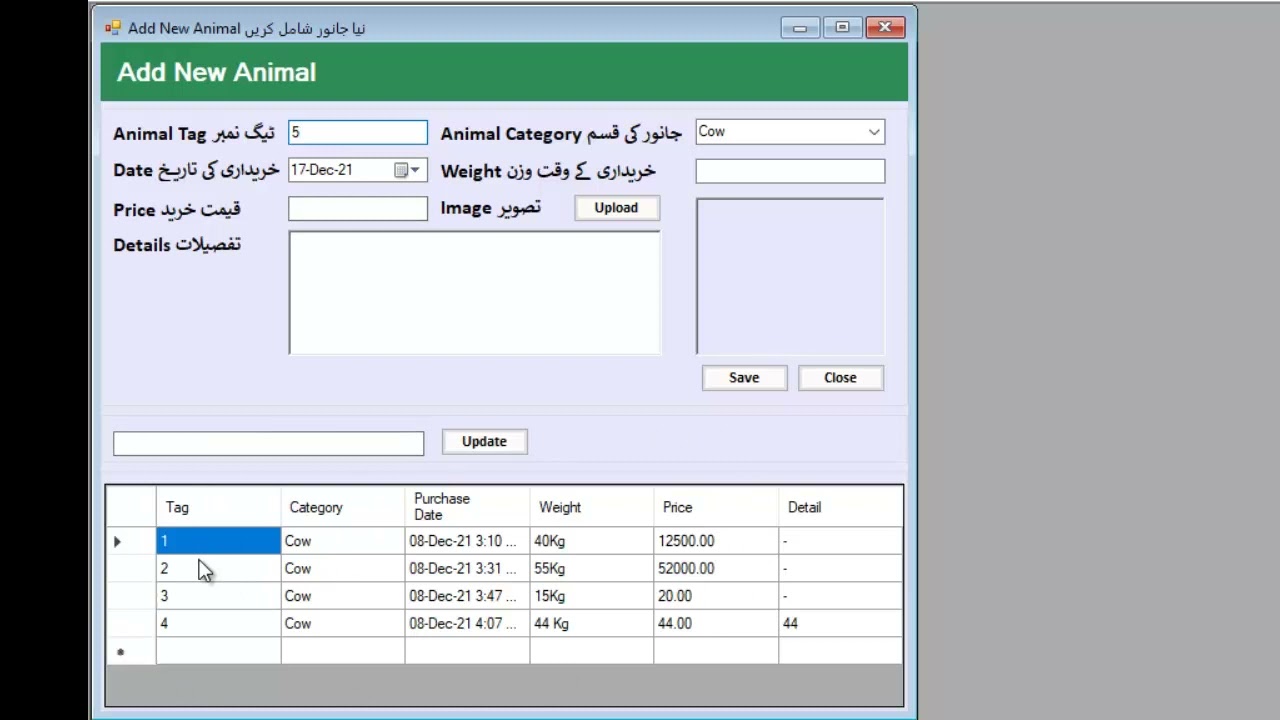Click Detail cell with value 44
The image size is (1280, 720).
[x=840, y=623]
